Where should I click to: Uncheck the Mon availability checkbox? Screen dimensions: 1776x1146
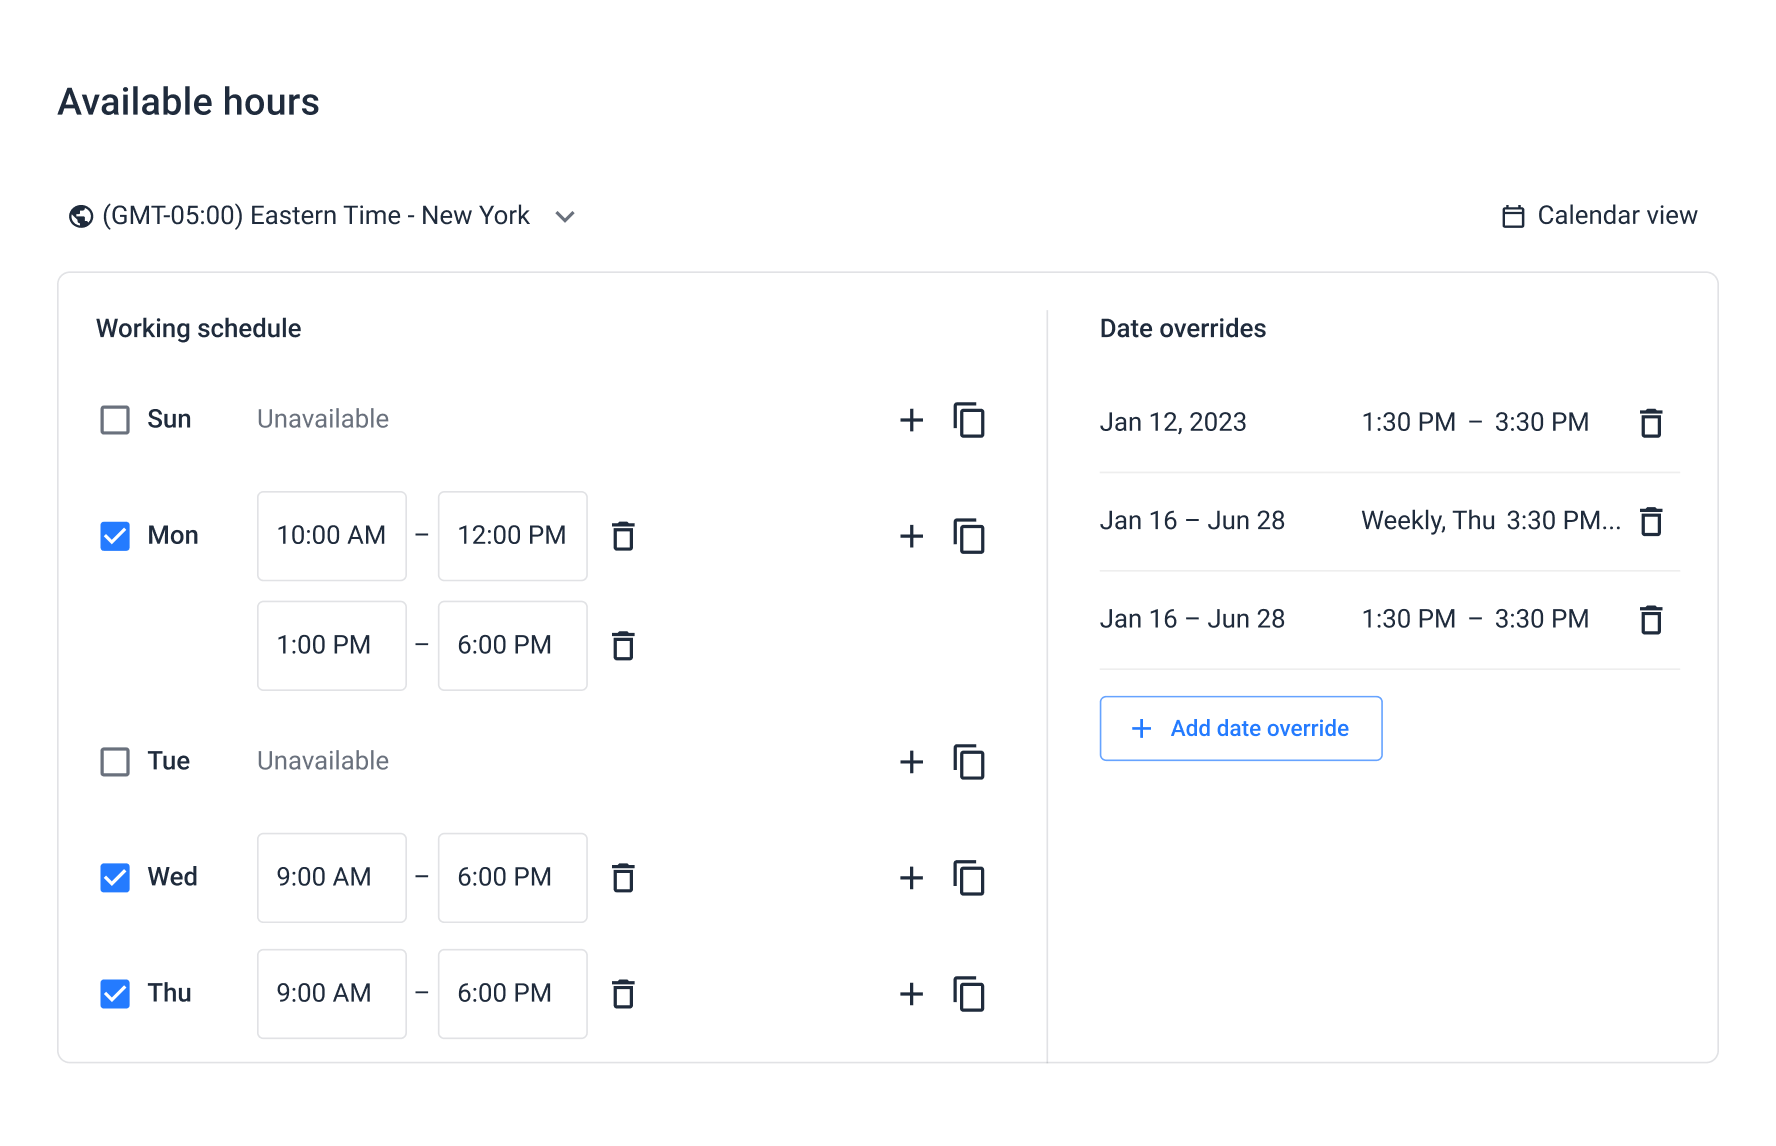point(115,536)
